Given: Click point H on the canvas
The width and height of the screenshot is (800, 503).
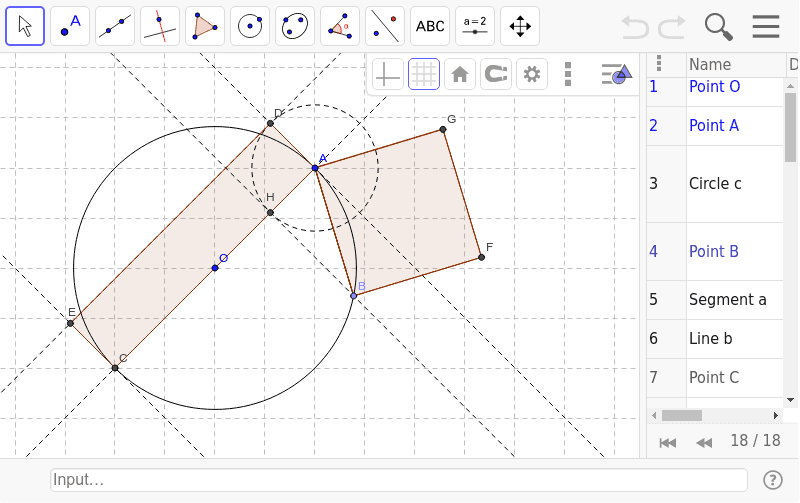Looking at the screenshot, I should point(270,213).
